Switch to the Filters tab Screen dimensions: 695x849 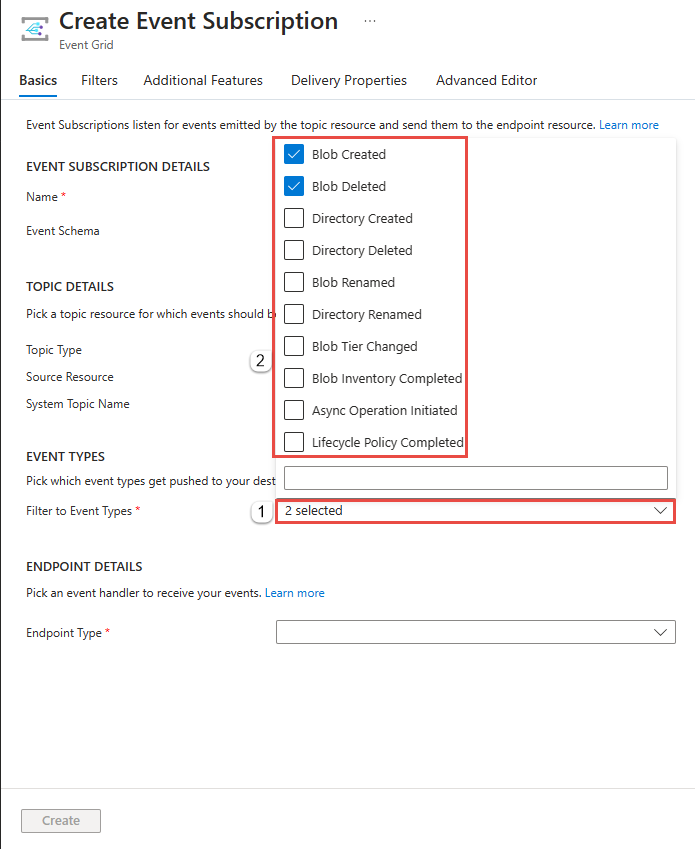point(99,80)
